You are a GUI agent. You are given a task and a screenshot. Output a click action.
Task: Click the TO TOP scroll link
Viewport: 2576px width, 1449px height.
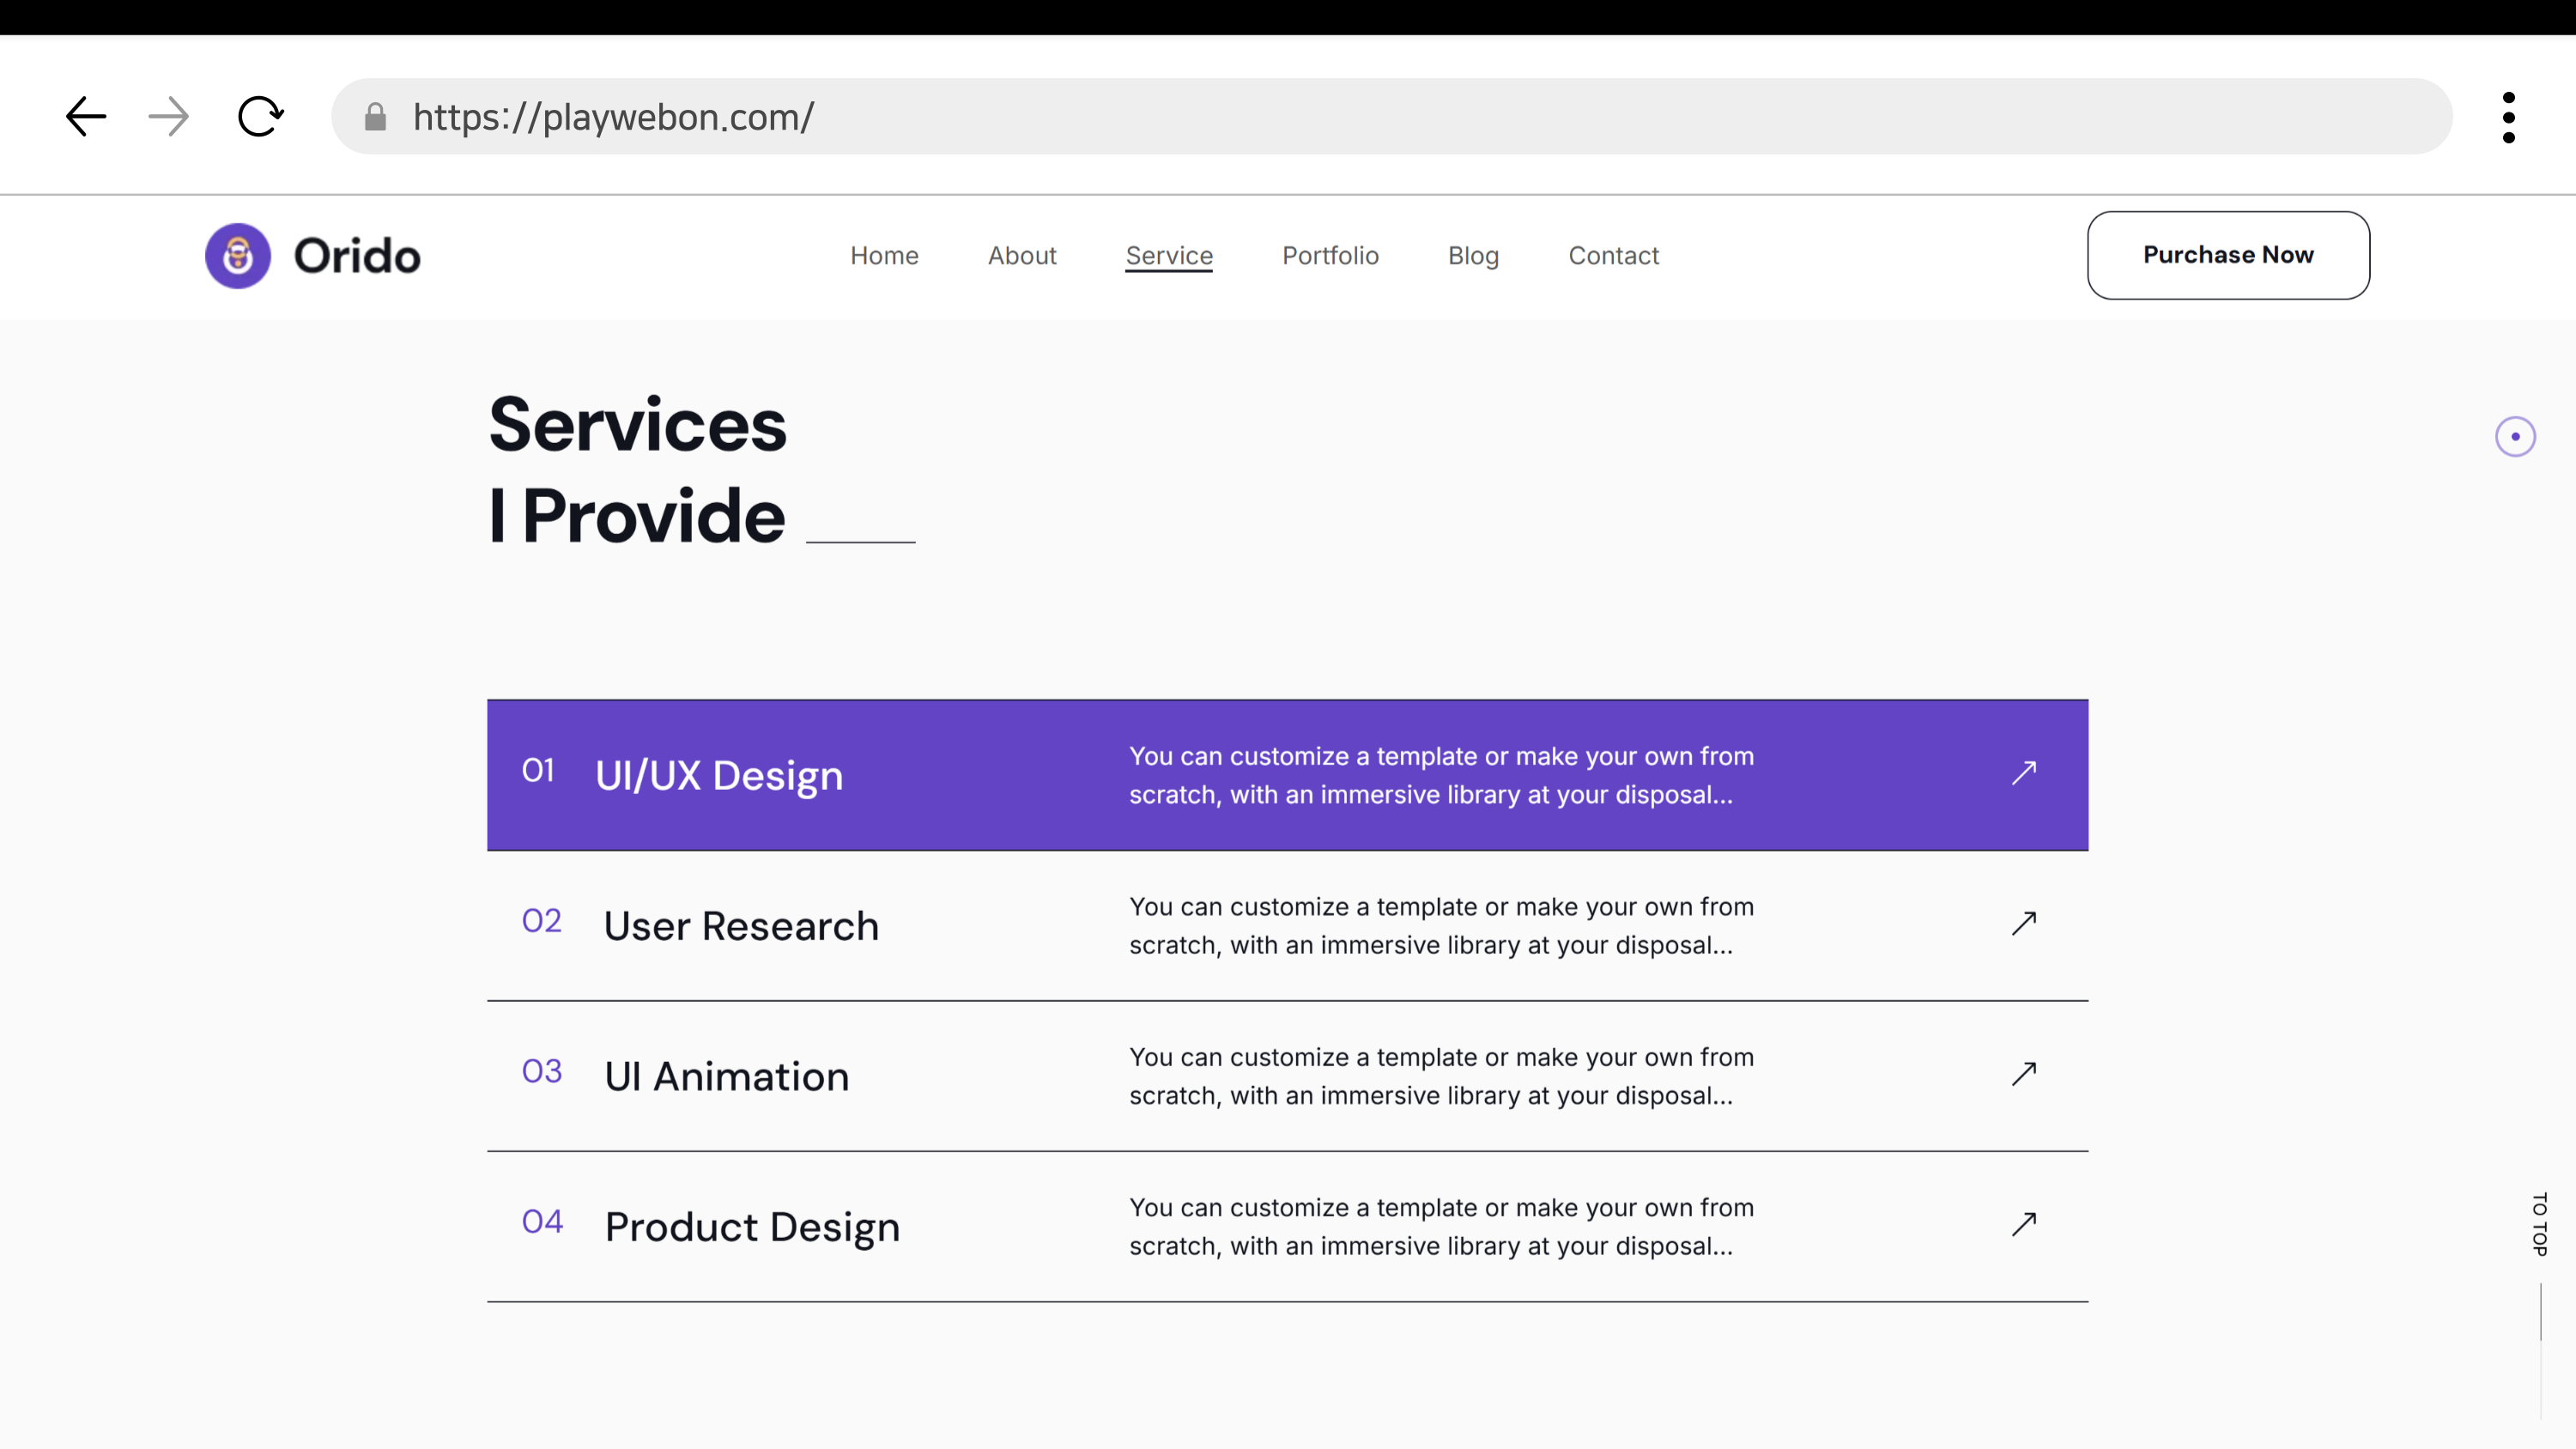tap(2539, 1224)
